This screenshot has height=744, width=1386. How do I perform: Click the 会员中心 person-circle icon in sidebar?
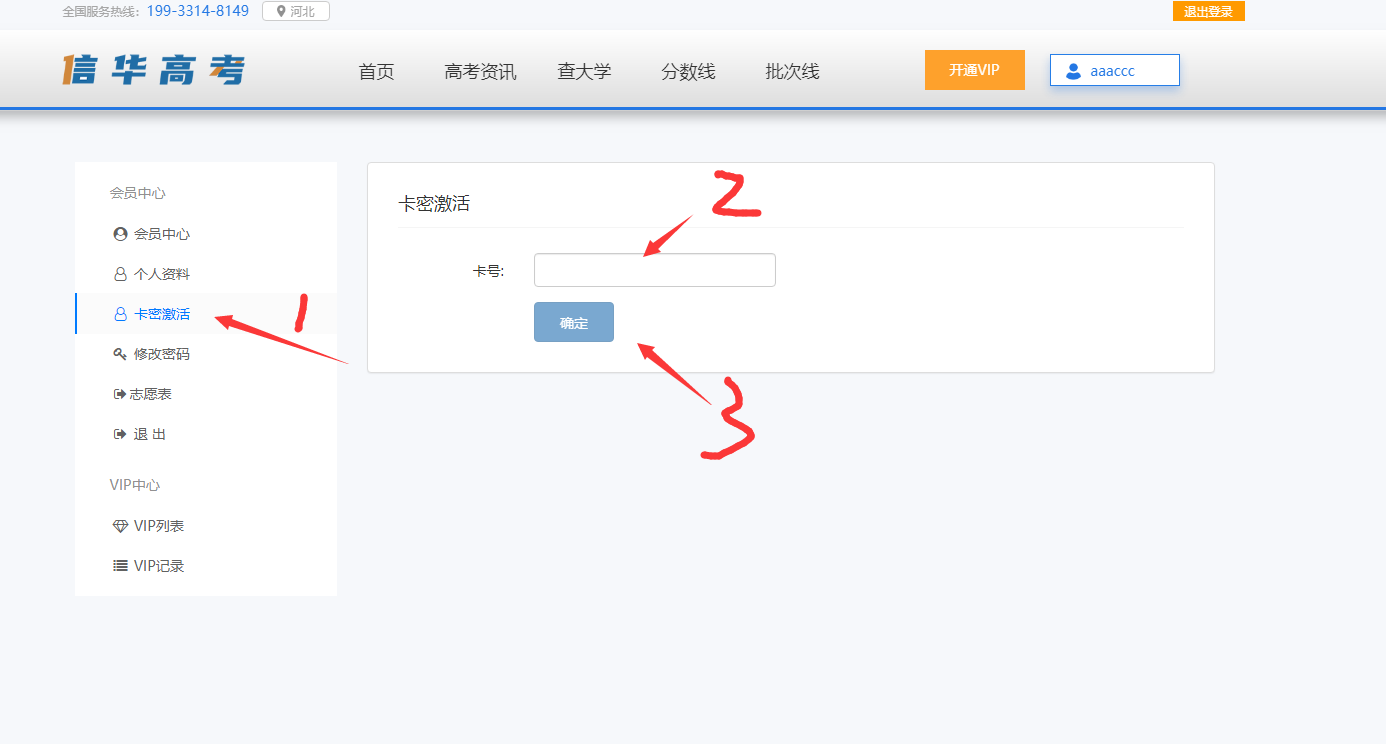pos(121,234)
